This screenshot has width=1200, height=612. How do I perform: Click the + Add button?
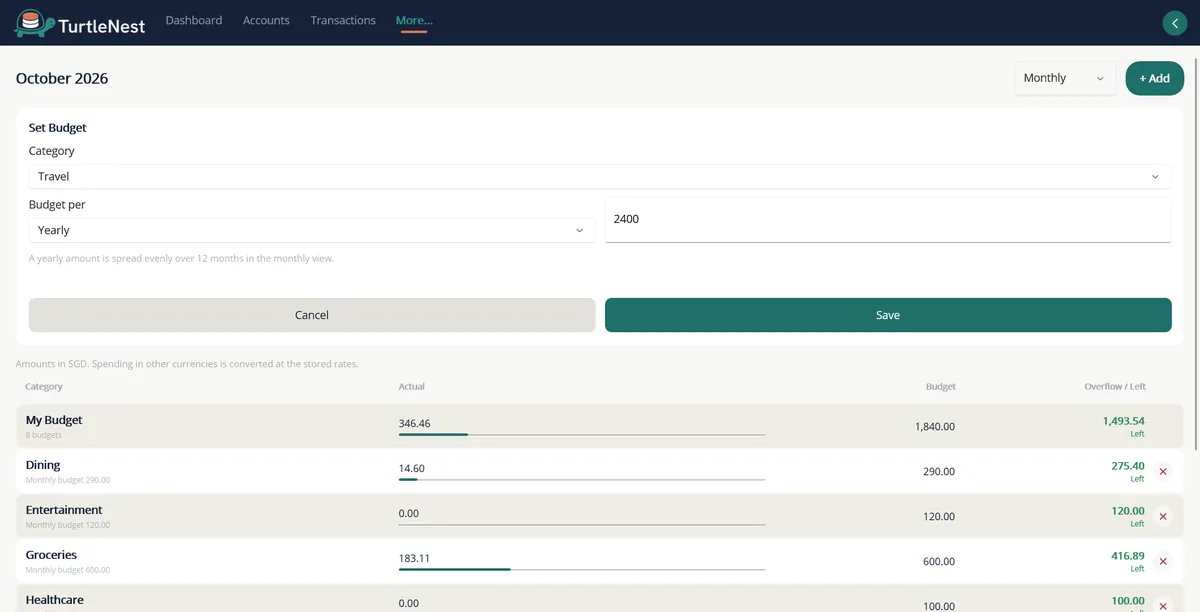[1154, 78]
